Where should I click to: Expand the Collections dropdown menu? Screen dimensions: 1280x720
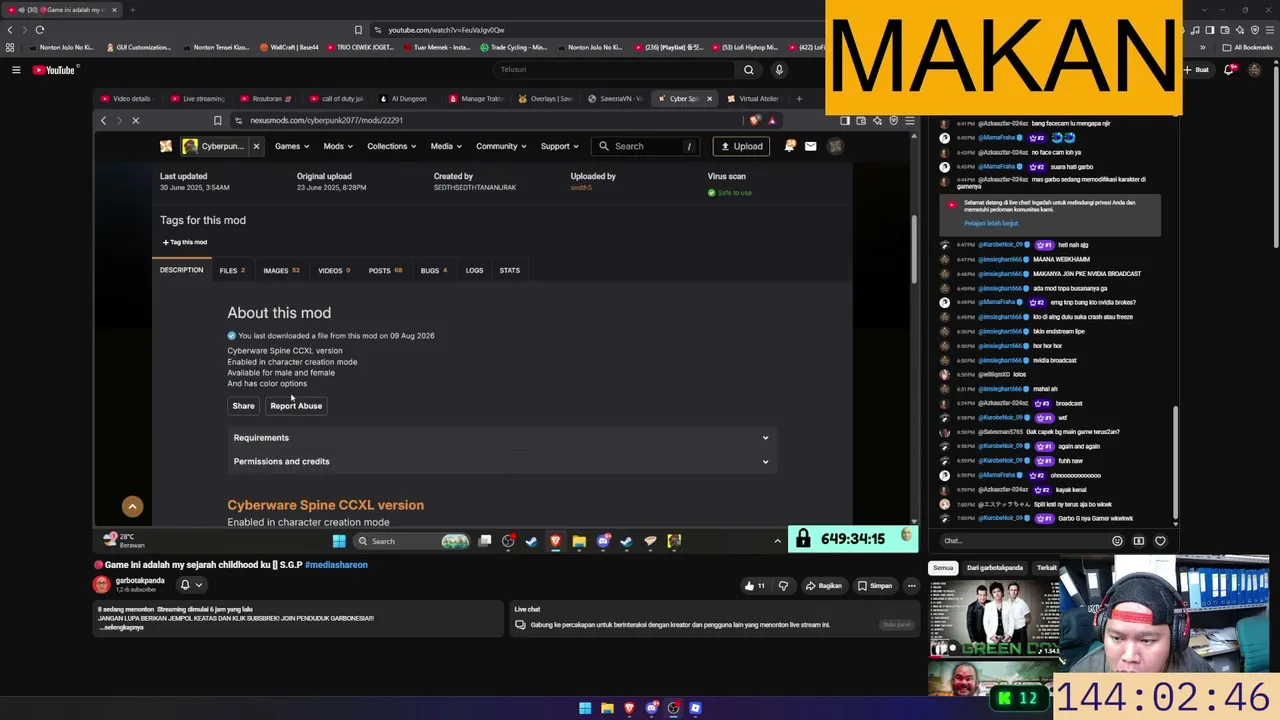tap(391, 146)
